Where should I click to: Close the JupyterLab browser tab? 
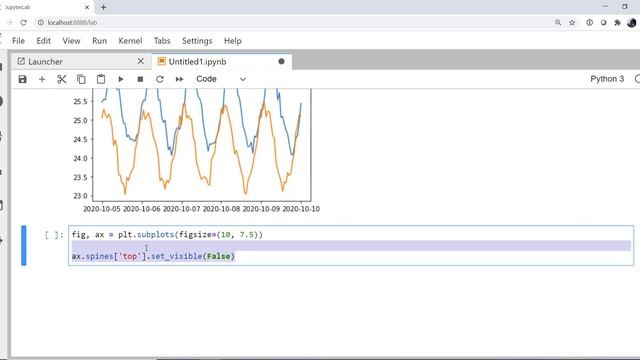tap(87, 7)
